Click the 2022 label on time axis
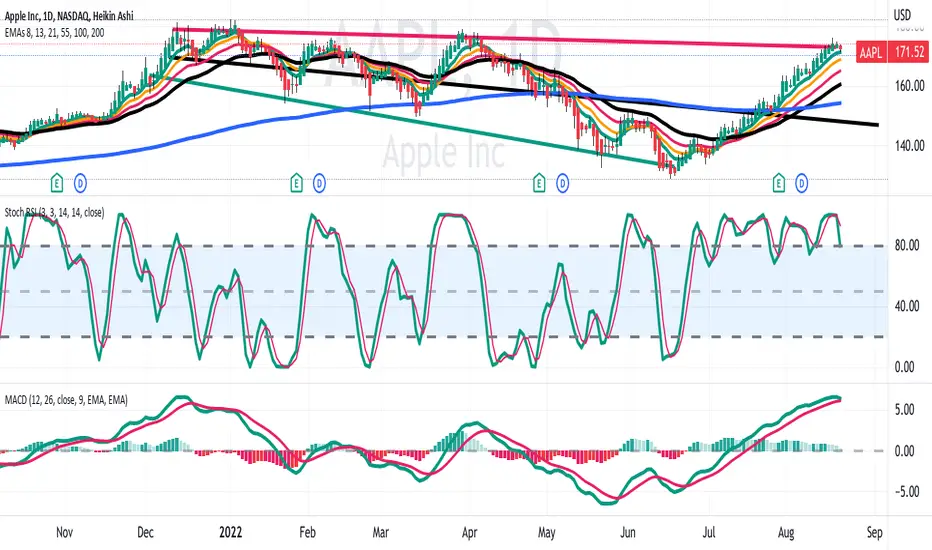The height and width of the screenshot is (550, 932). 231,532
